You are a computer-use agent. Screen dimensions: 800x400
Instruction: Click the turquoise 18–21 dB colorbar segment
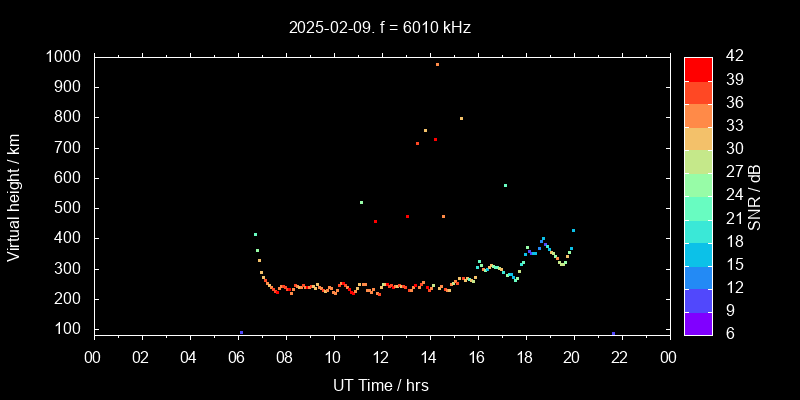click(x=698, y=230)
